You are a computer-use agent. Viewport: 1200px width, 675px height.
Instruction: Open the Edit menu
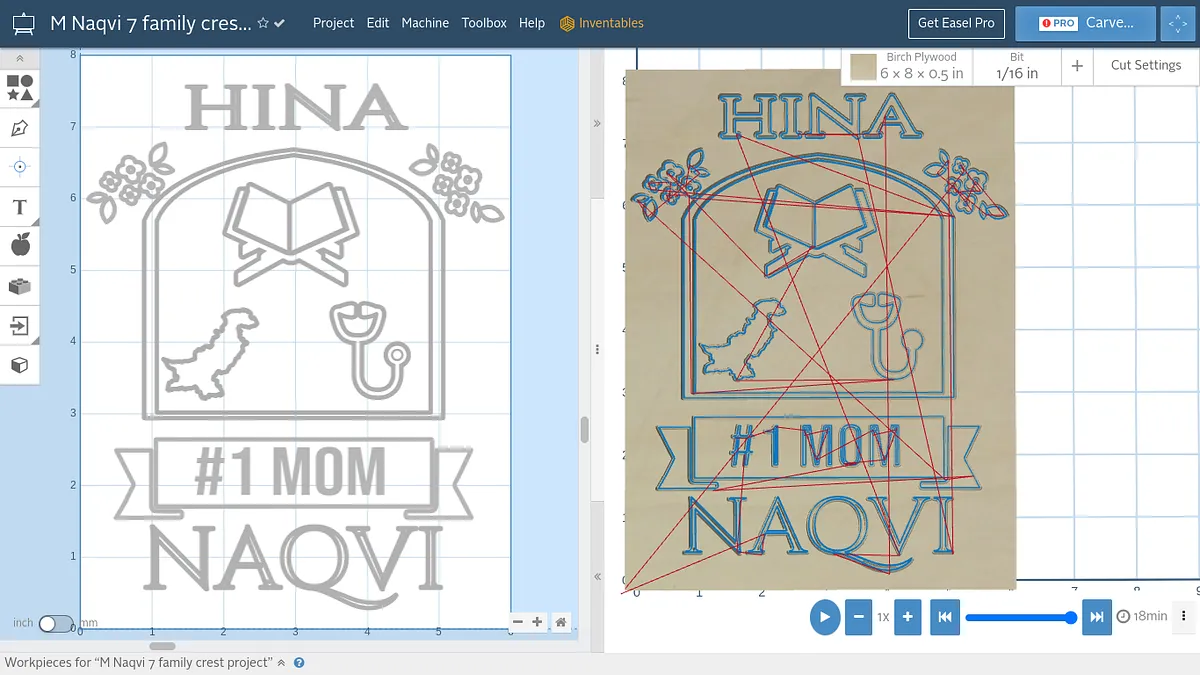coord(378,23)
